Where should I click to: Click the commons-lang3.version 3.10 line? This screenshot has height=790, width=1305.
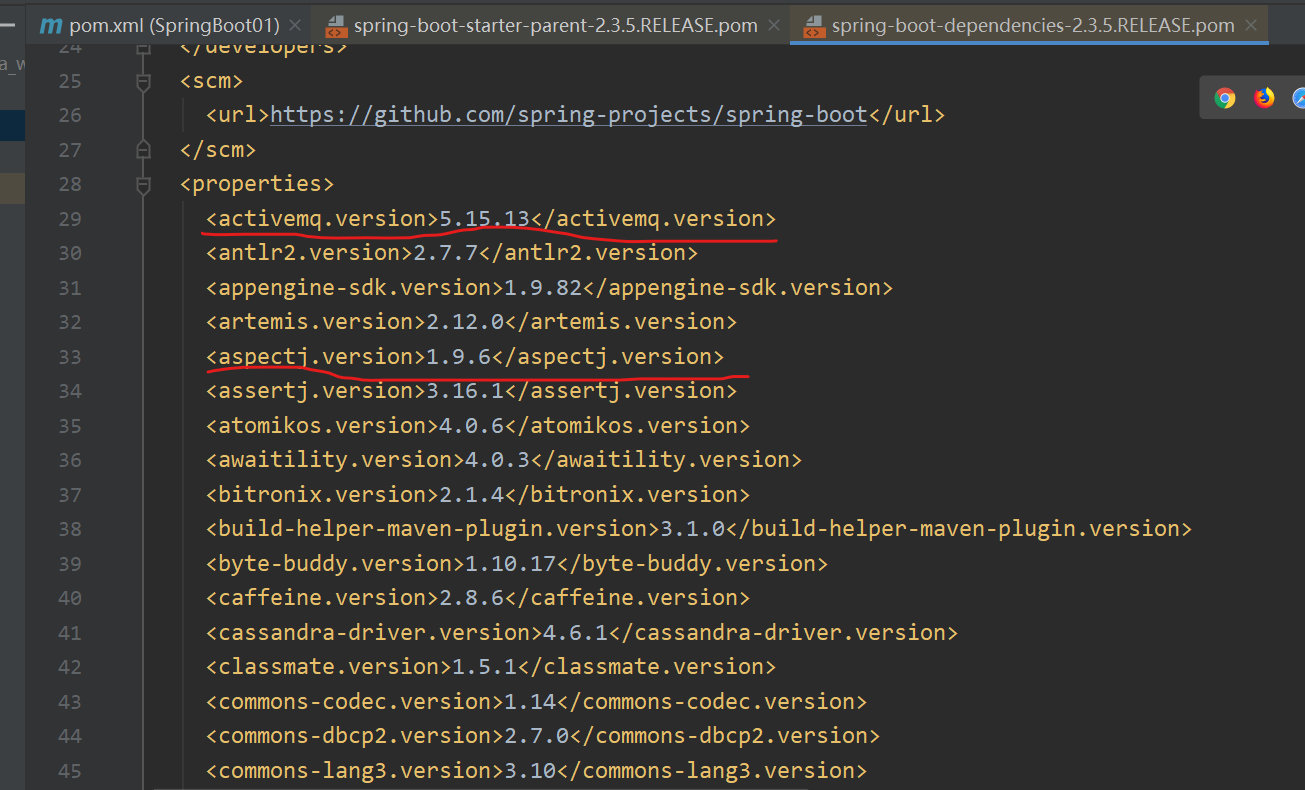click(536, 770)
